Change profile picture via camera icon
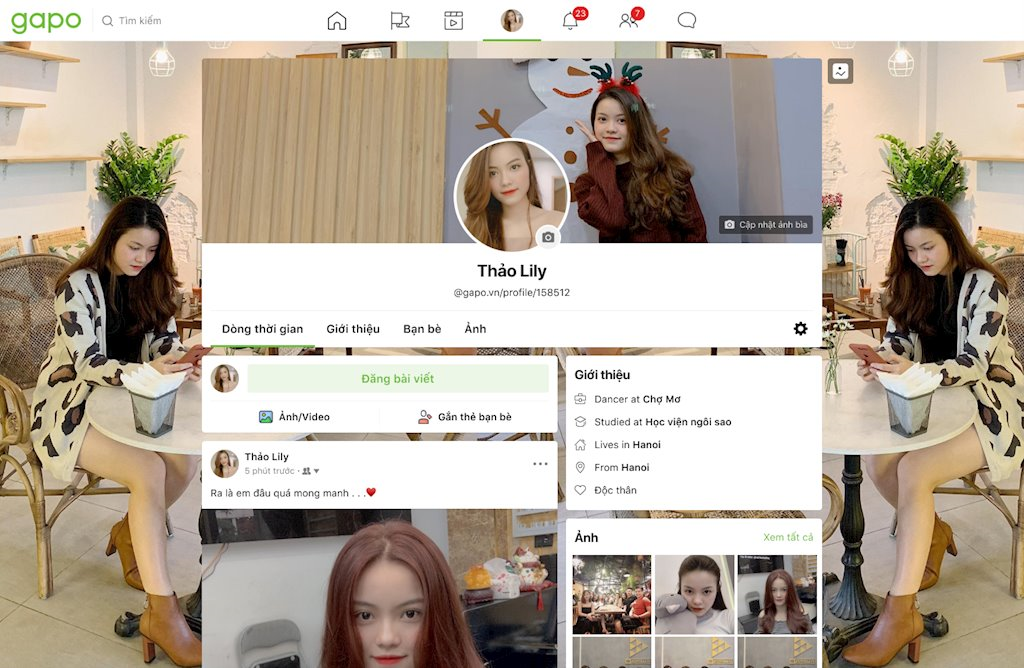The image size is (1024, 668). tap(549, 237)
